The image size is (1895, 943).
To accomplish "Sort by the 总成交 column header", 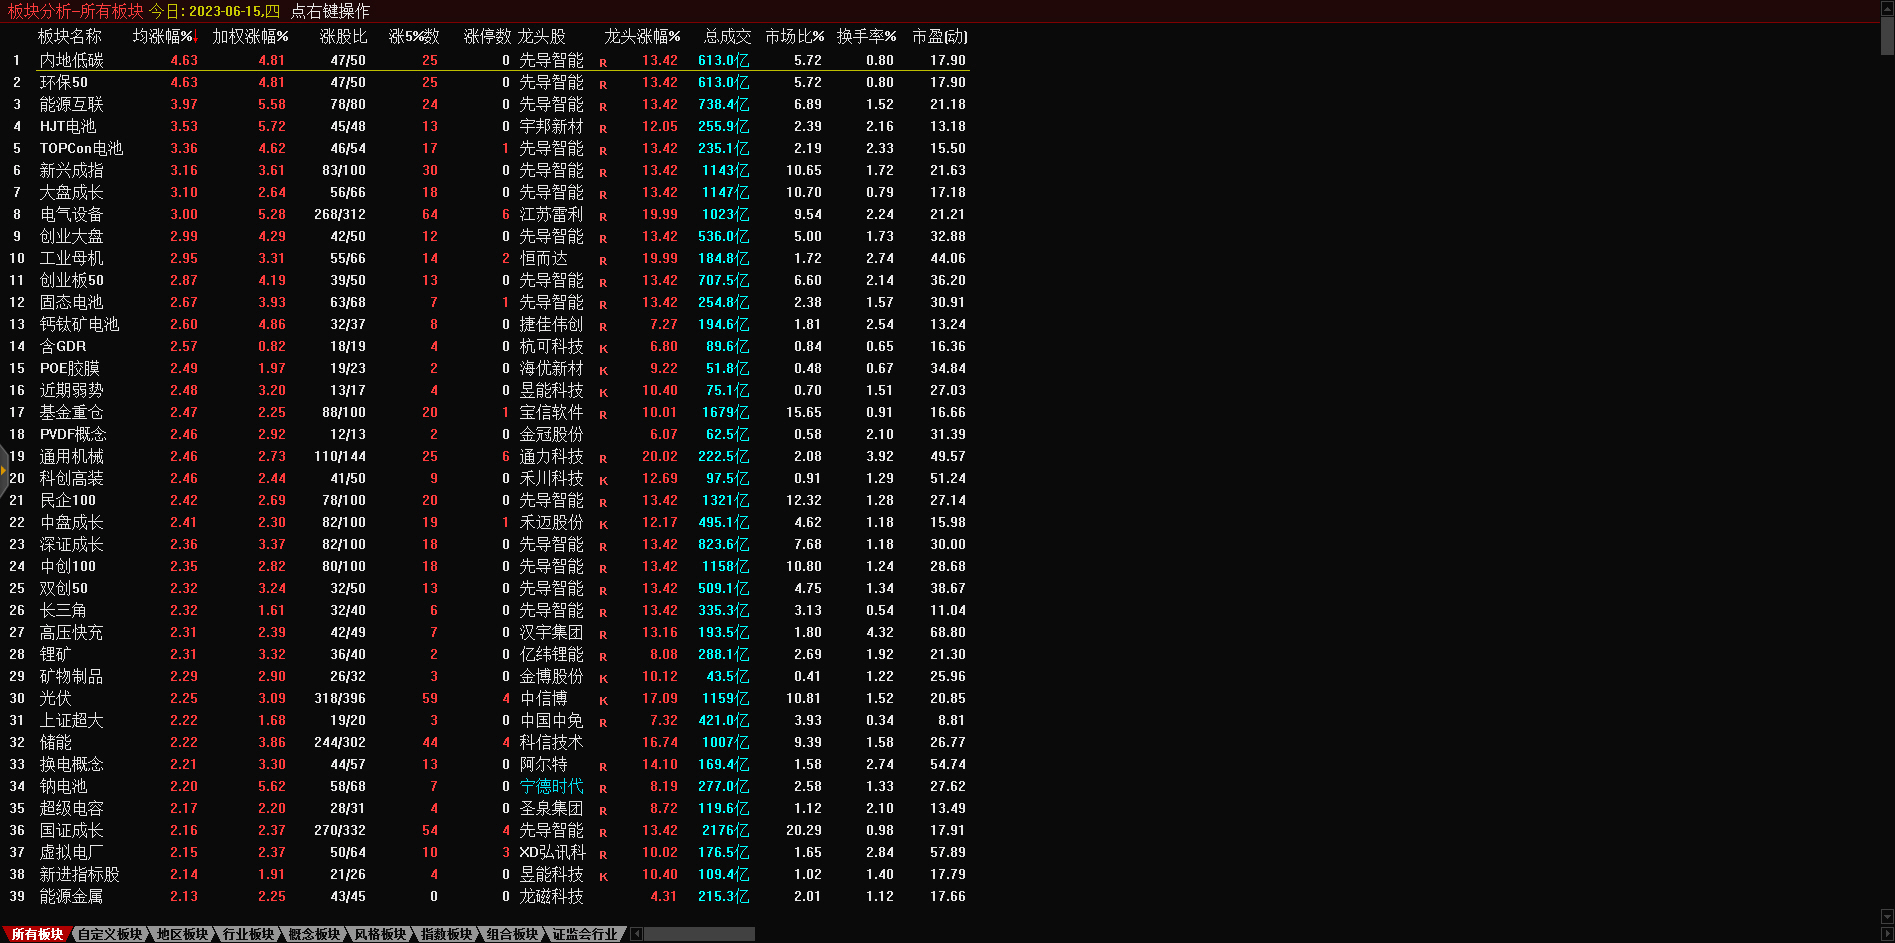I will 727,36.
